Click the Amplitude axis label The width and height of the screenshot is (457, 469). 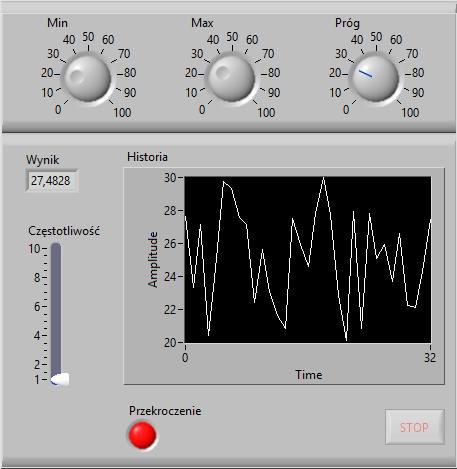(153, 260)
